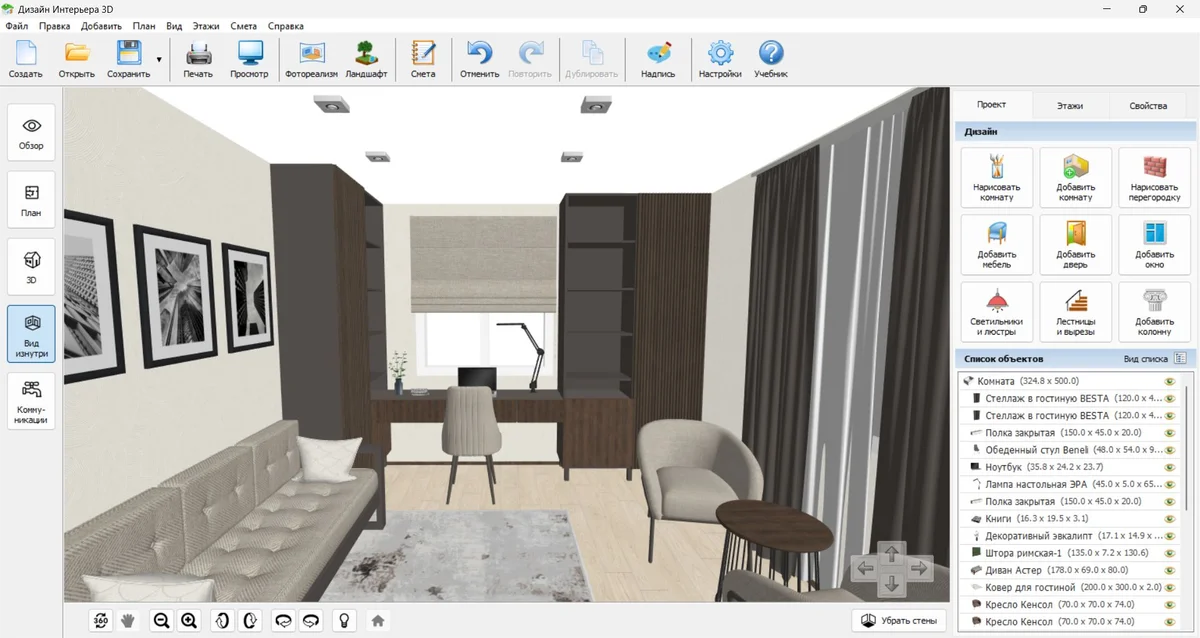Screen dimensions: 1200x638
Task: Click Нарисовать комнату button
Action: [x=996, y=178]
